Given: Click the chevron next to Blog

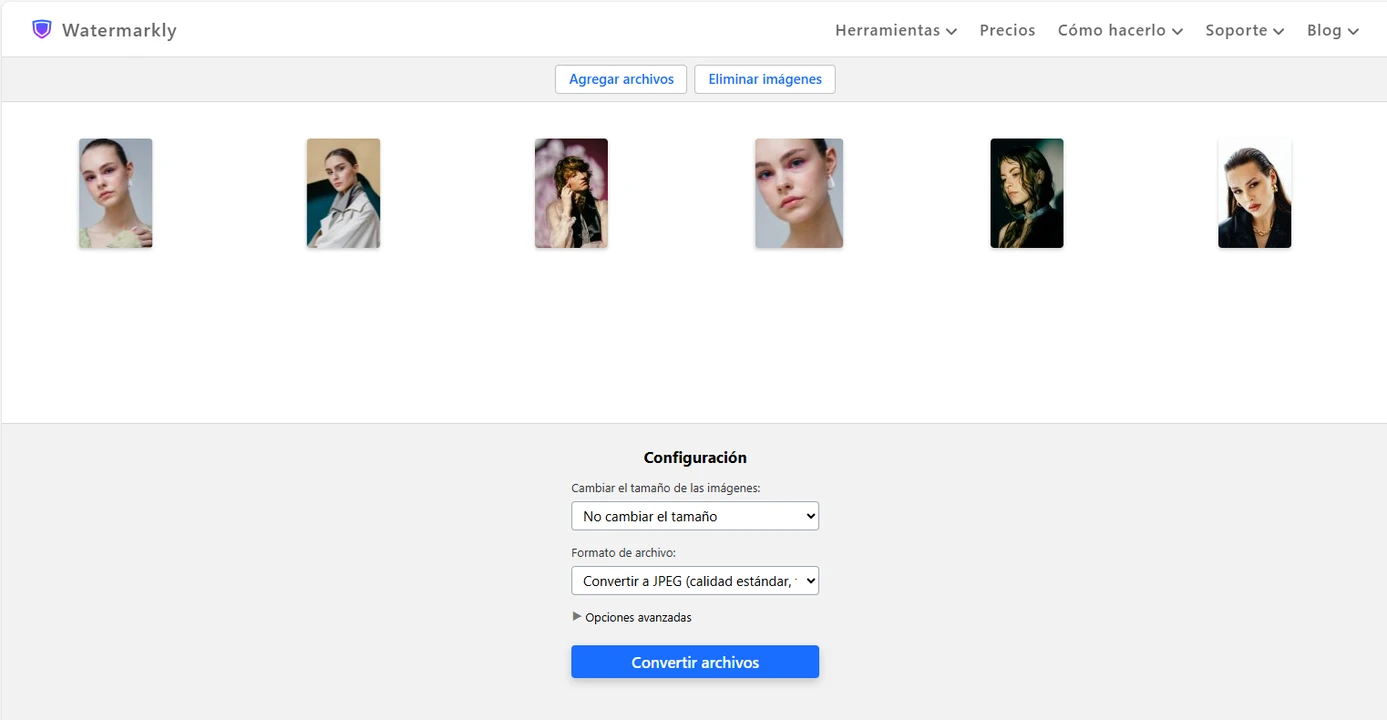Looking at the screenshot, I should click(1353, 31).
